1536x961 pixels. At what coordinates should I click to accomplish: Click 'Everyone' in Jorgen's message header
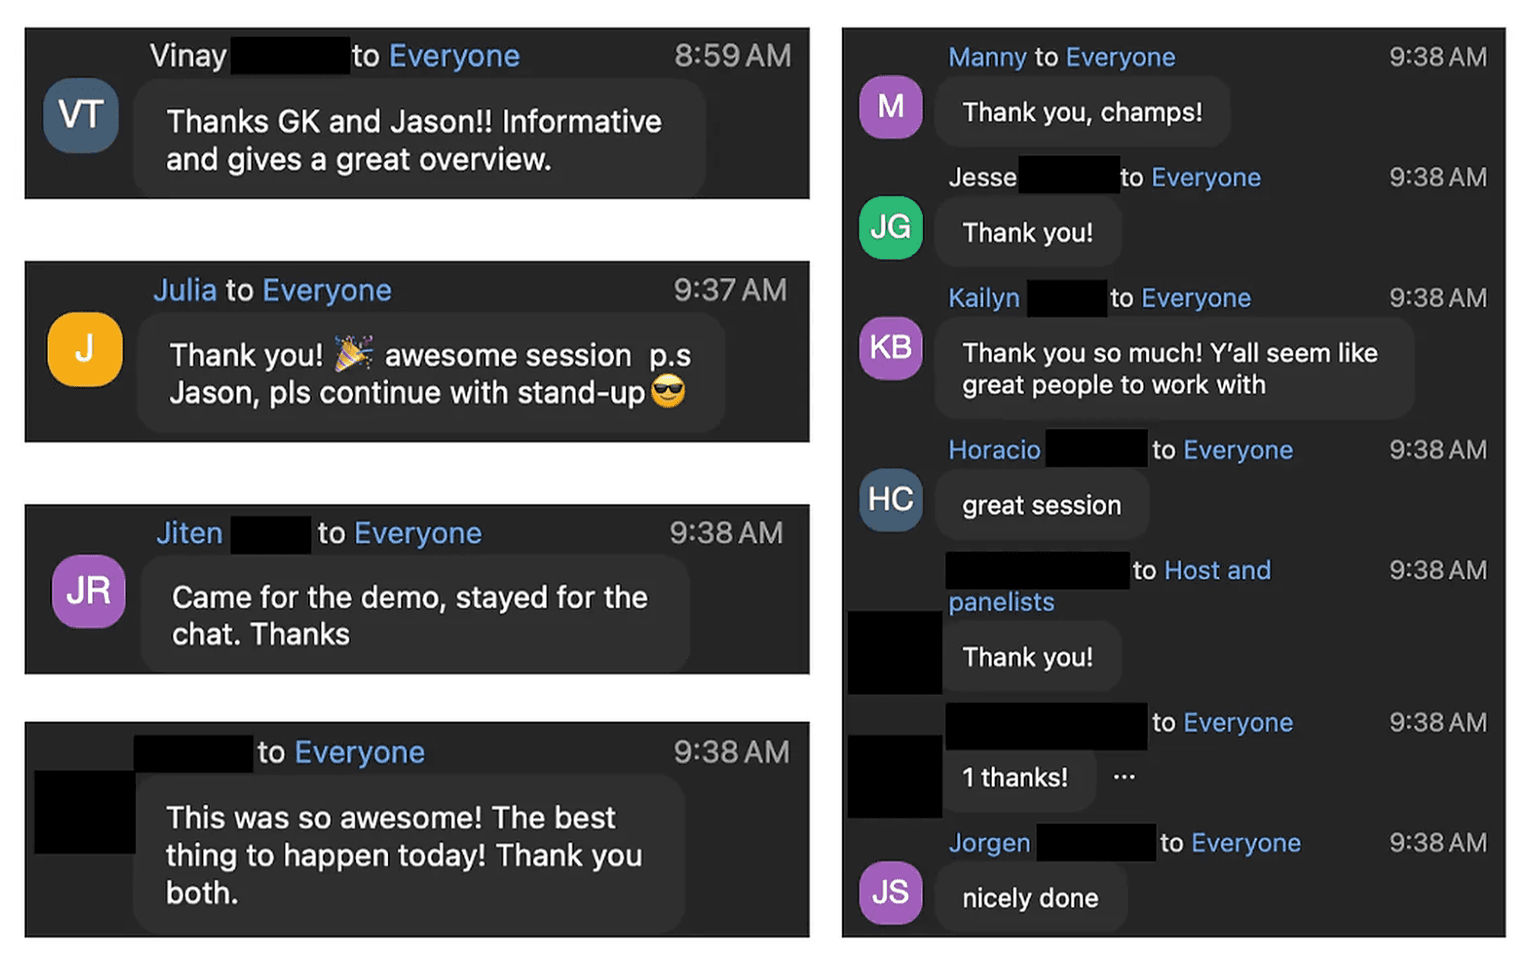1245,843
